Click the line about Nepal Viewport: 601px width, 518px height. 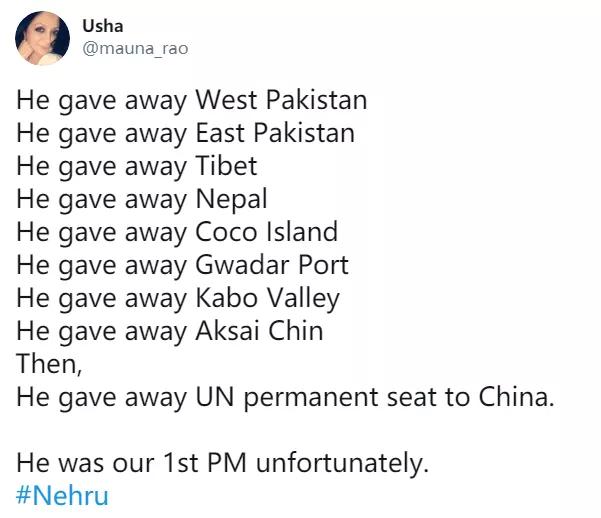point(142,199)
